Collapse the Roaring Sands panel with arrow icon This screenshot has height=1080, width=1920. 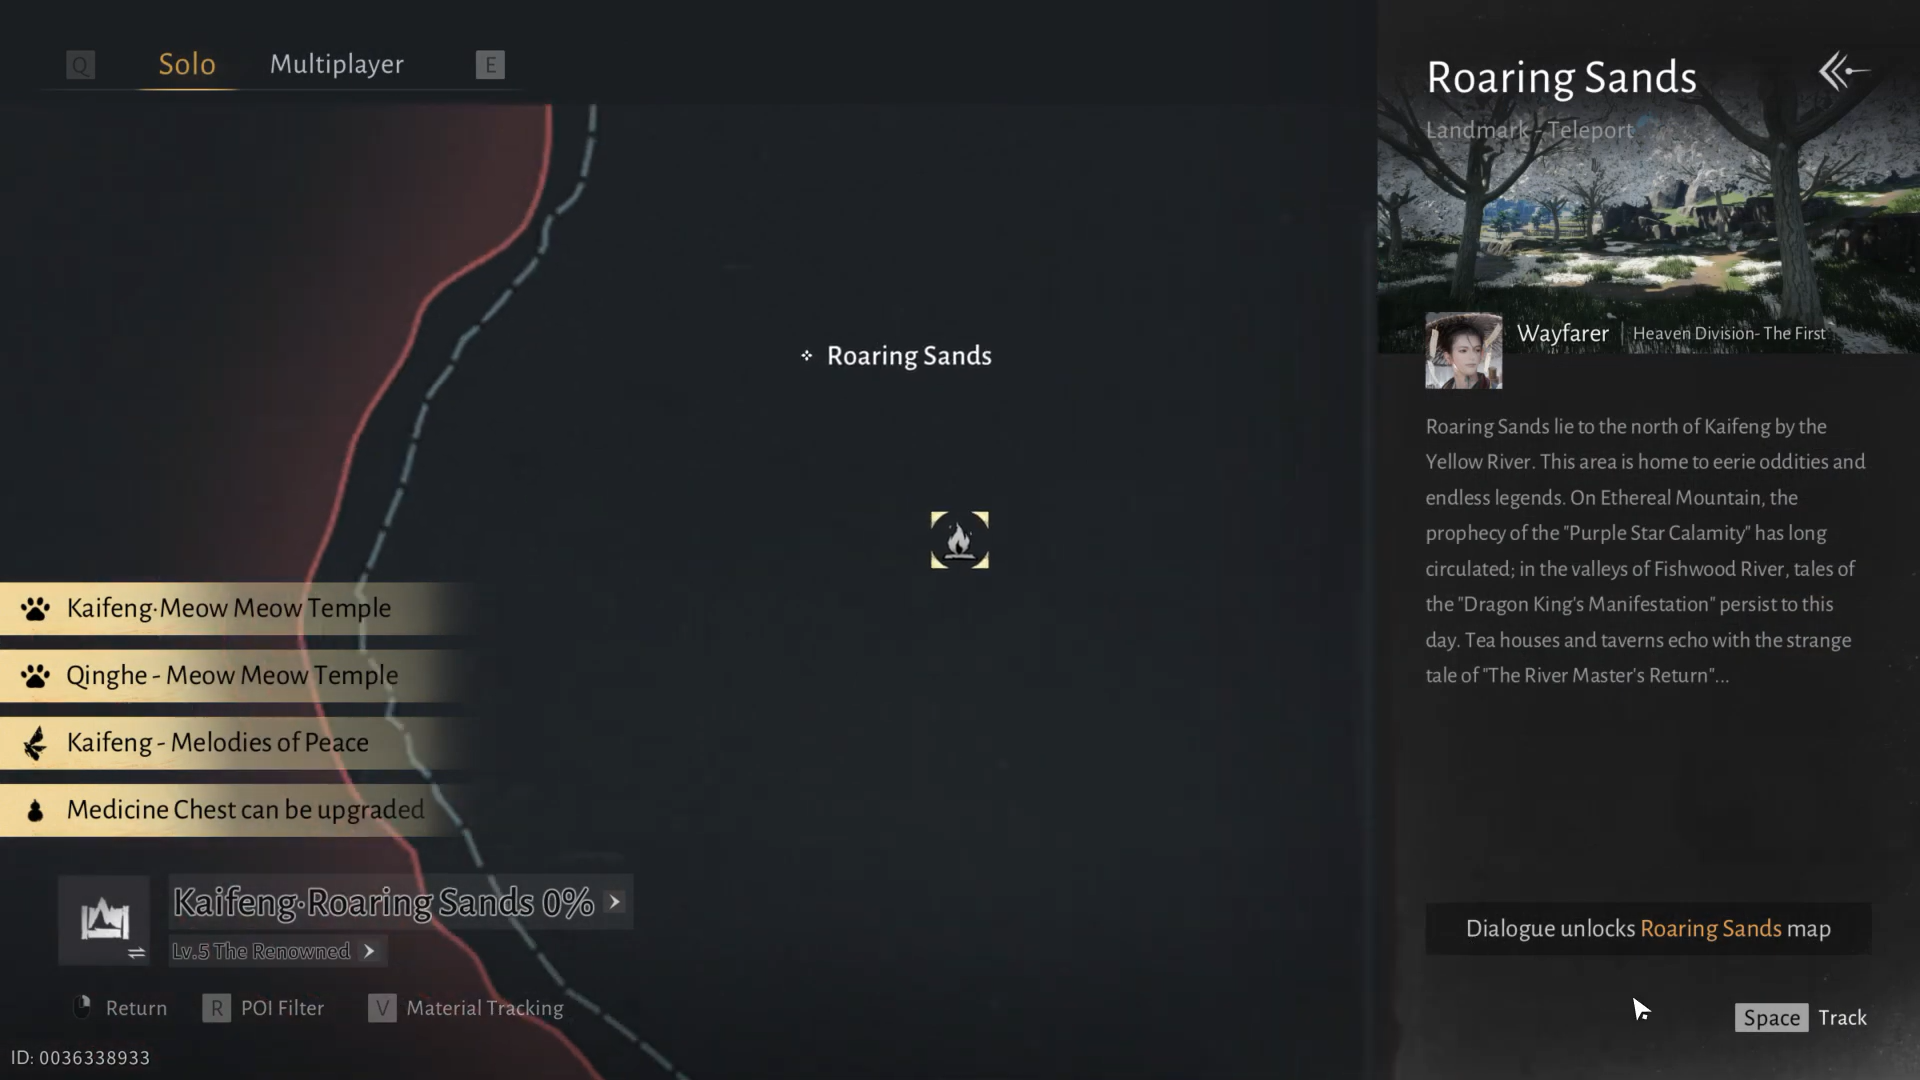coord(1843,71)
